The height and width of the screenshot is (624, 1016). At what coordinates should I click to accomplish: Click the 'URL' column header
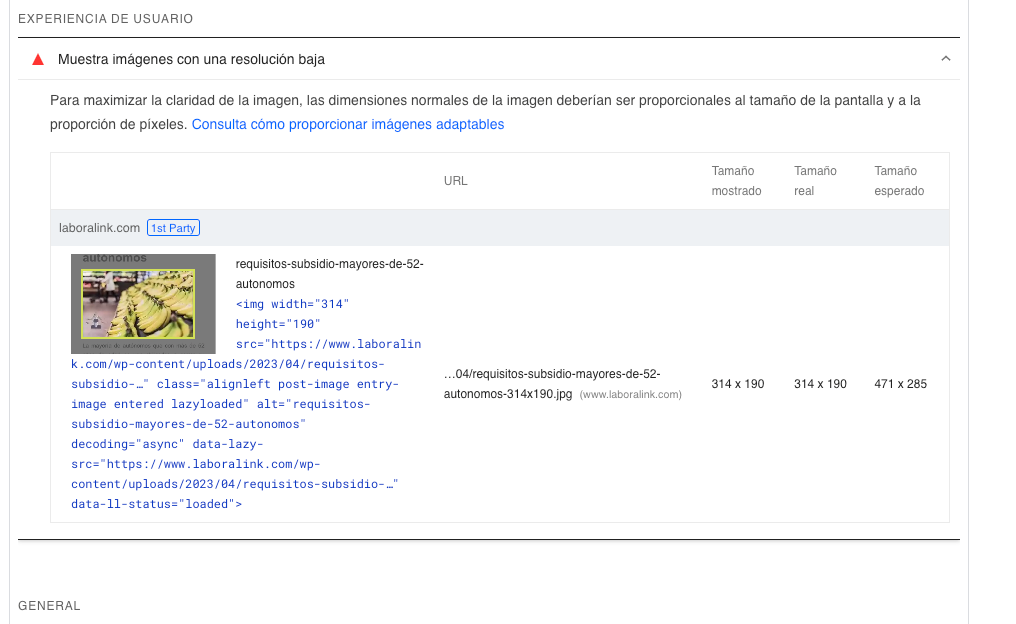(x=456, y=181)
